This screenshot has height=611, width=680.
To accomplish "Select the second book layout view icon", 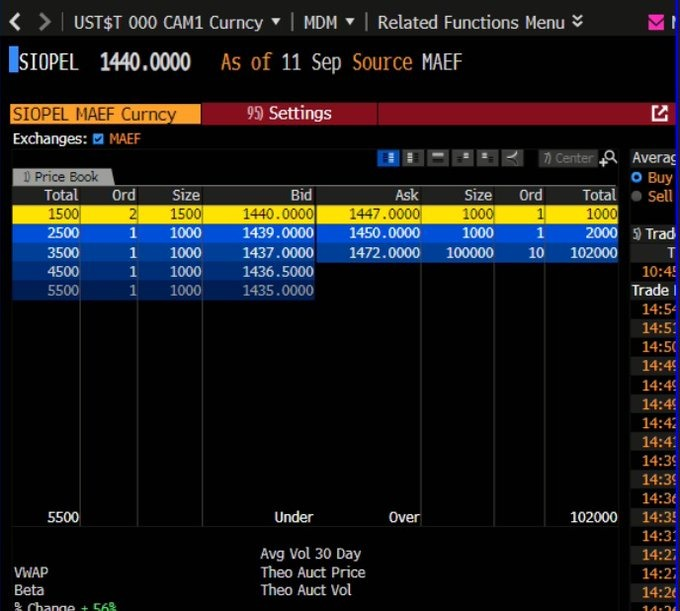I will pos(413,158).
